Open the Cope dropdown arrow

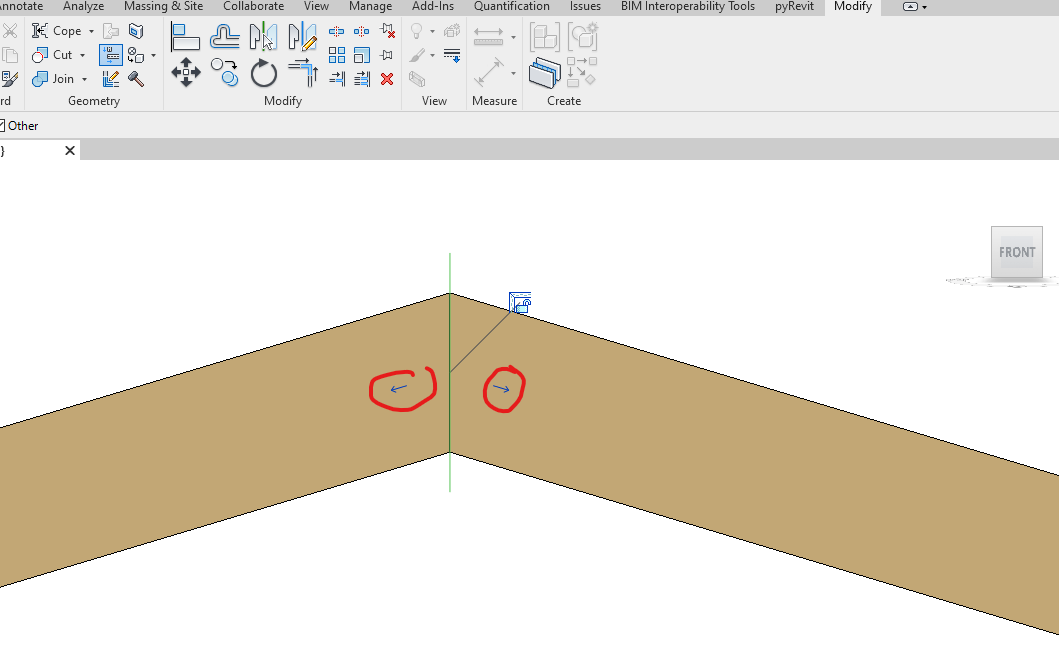pyautogui.click(x=91, y=31)
